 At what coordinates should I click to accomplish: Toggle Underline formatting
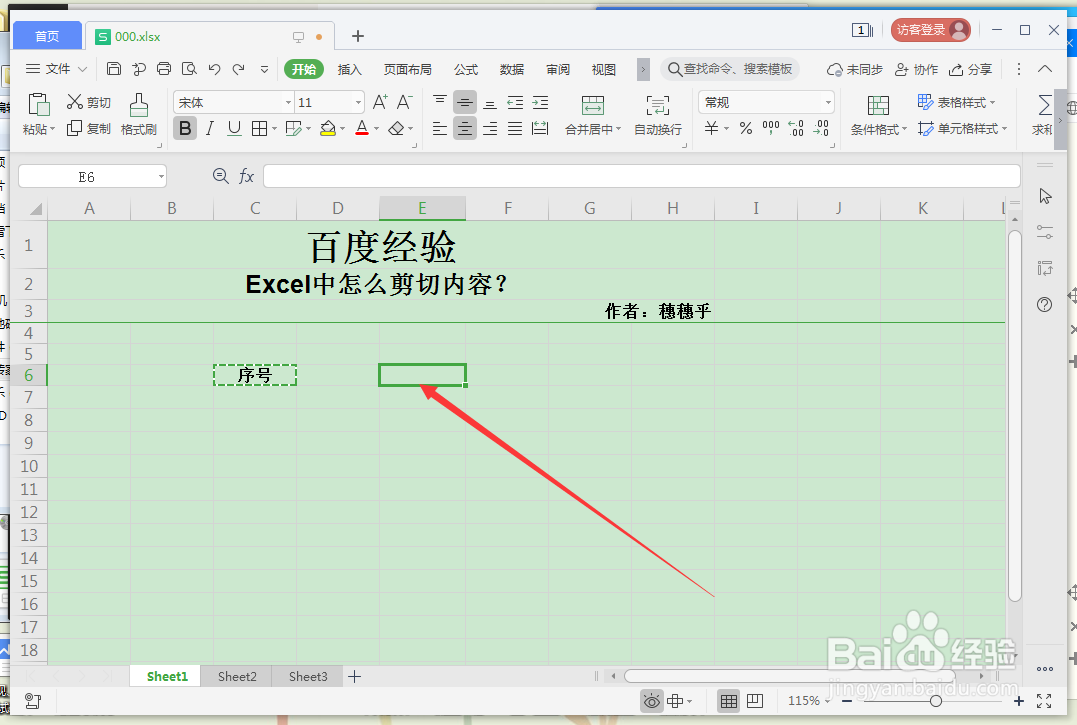click(234, 128)
